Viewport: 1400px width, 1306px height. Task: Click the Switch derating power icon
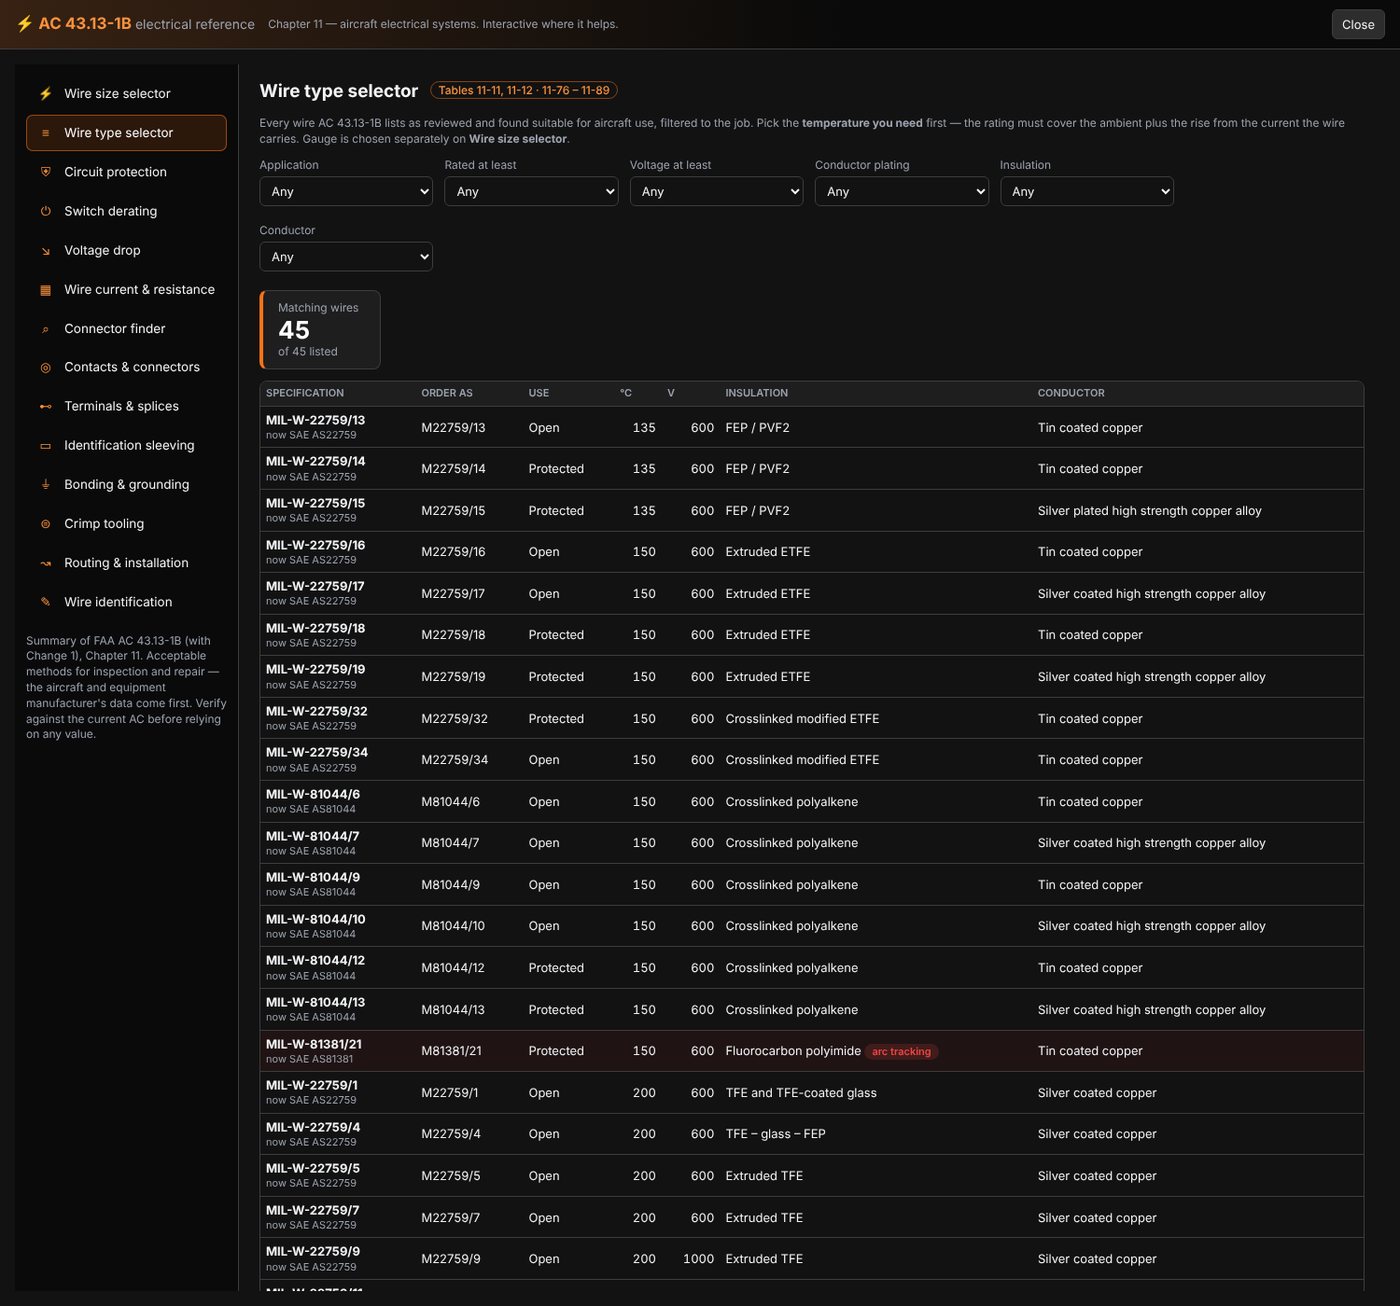[45, 211]
